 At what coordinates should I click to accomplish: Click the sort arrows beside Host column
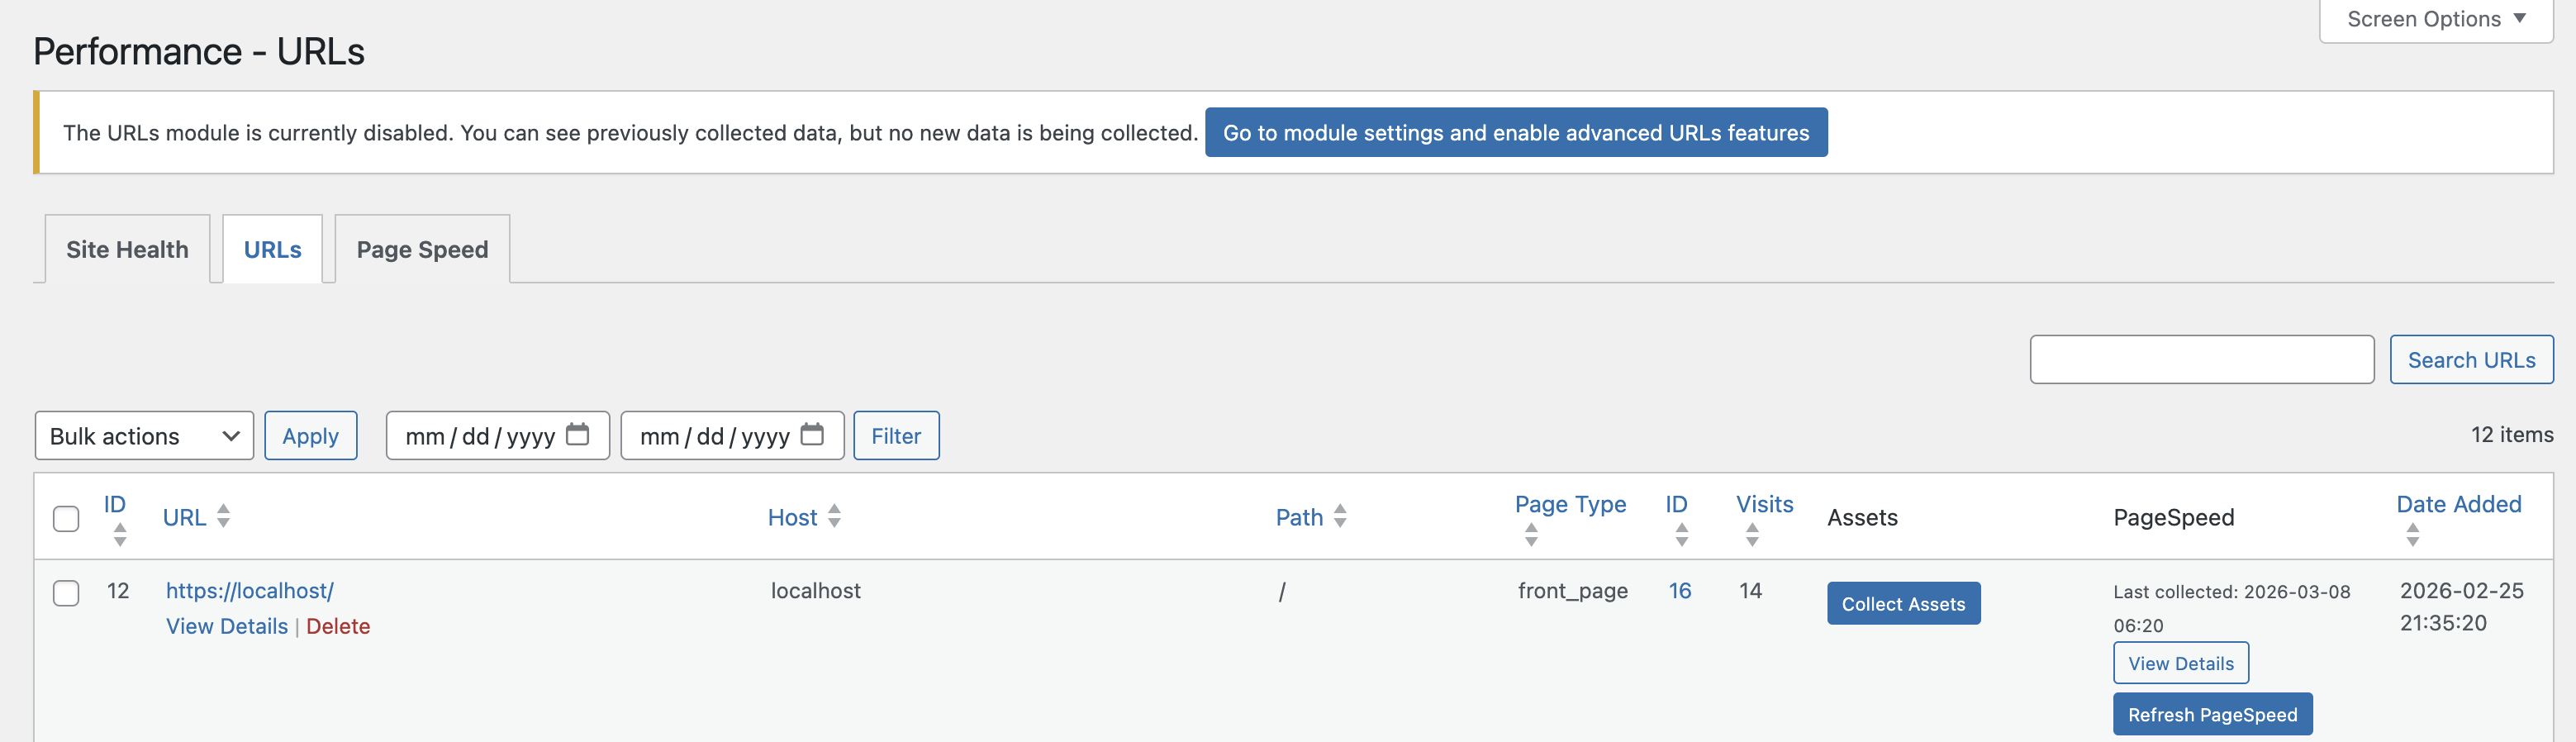click(x=834, y=516)
